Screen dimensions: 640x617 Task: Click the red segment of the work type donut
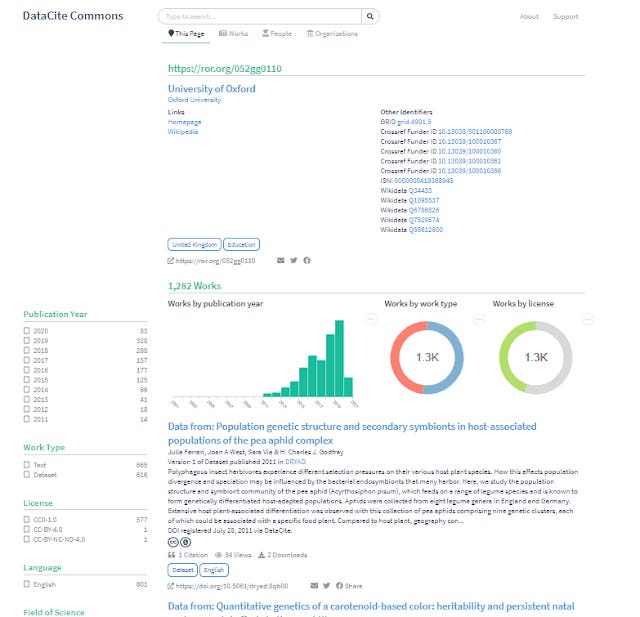click(396, 357)
